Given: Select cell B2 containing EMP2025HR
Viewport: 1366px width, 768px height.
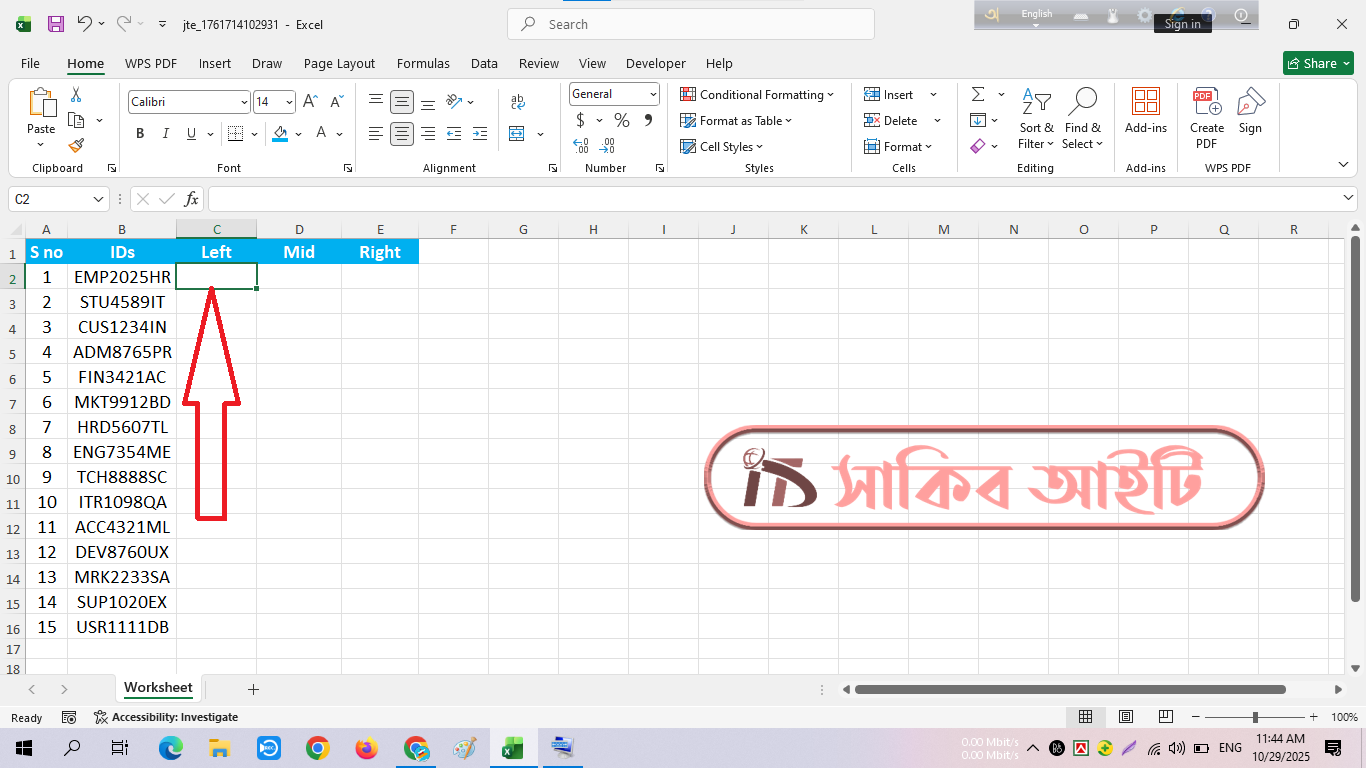Looking at the screenshot, I should [x=122, y=277].
